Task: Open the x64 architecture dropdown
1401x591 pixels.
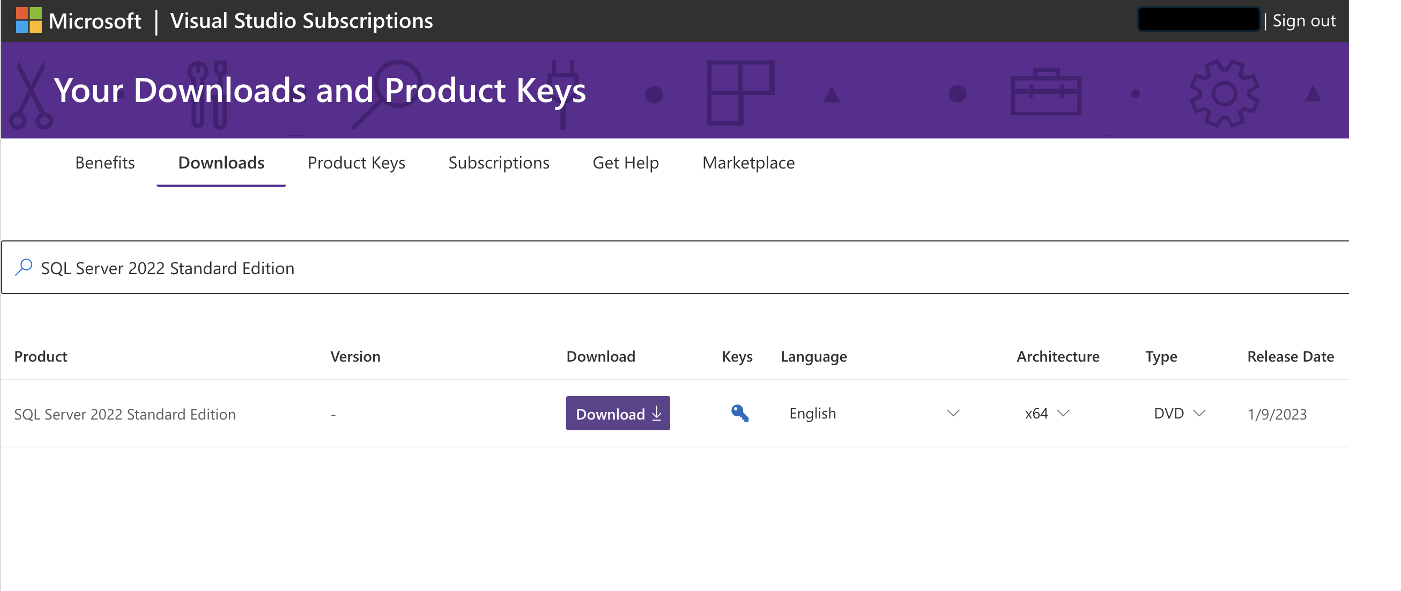Action: (1047, 413)
